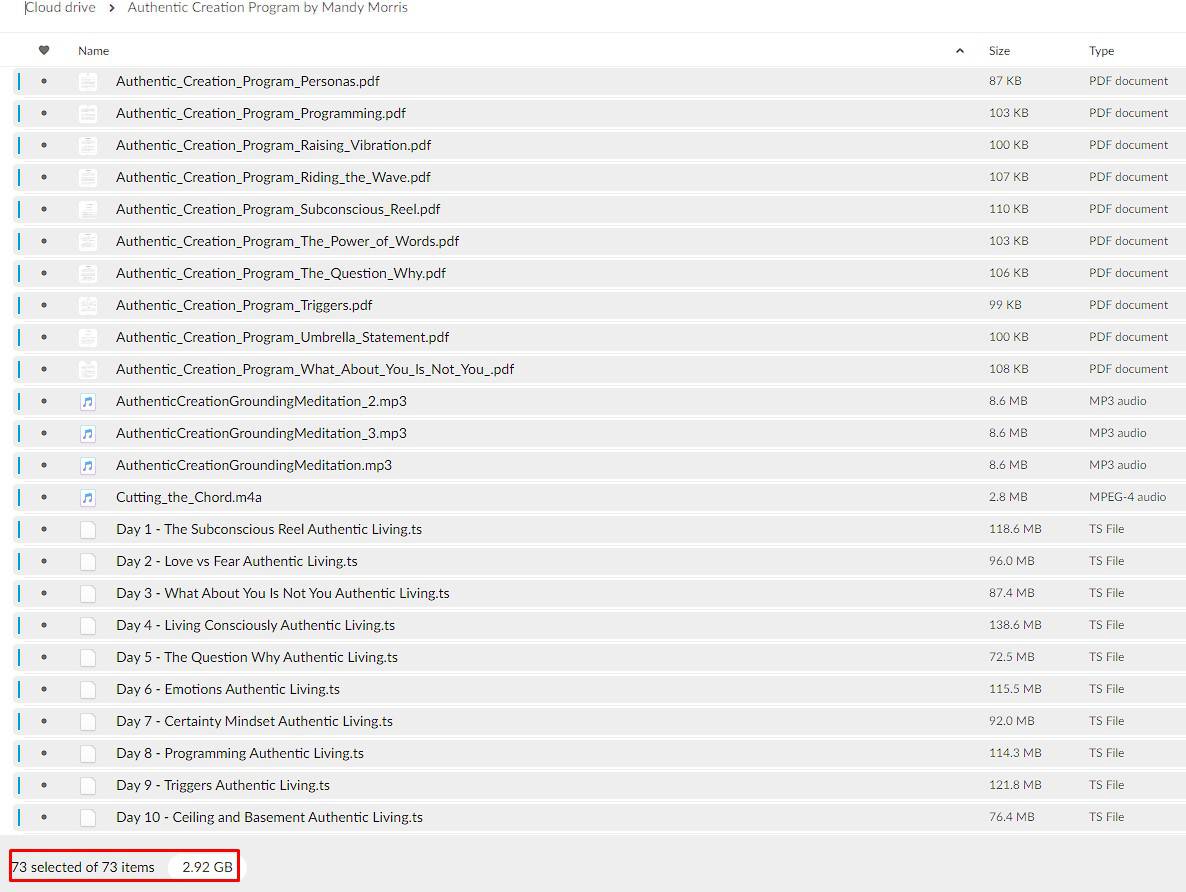The image size is (1186, 892).
Task: Click audio icon of AuthenticCreationGroundingMeditation.mp3
Action: point(88,466)
